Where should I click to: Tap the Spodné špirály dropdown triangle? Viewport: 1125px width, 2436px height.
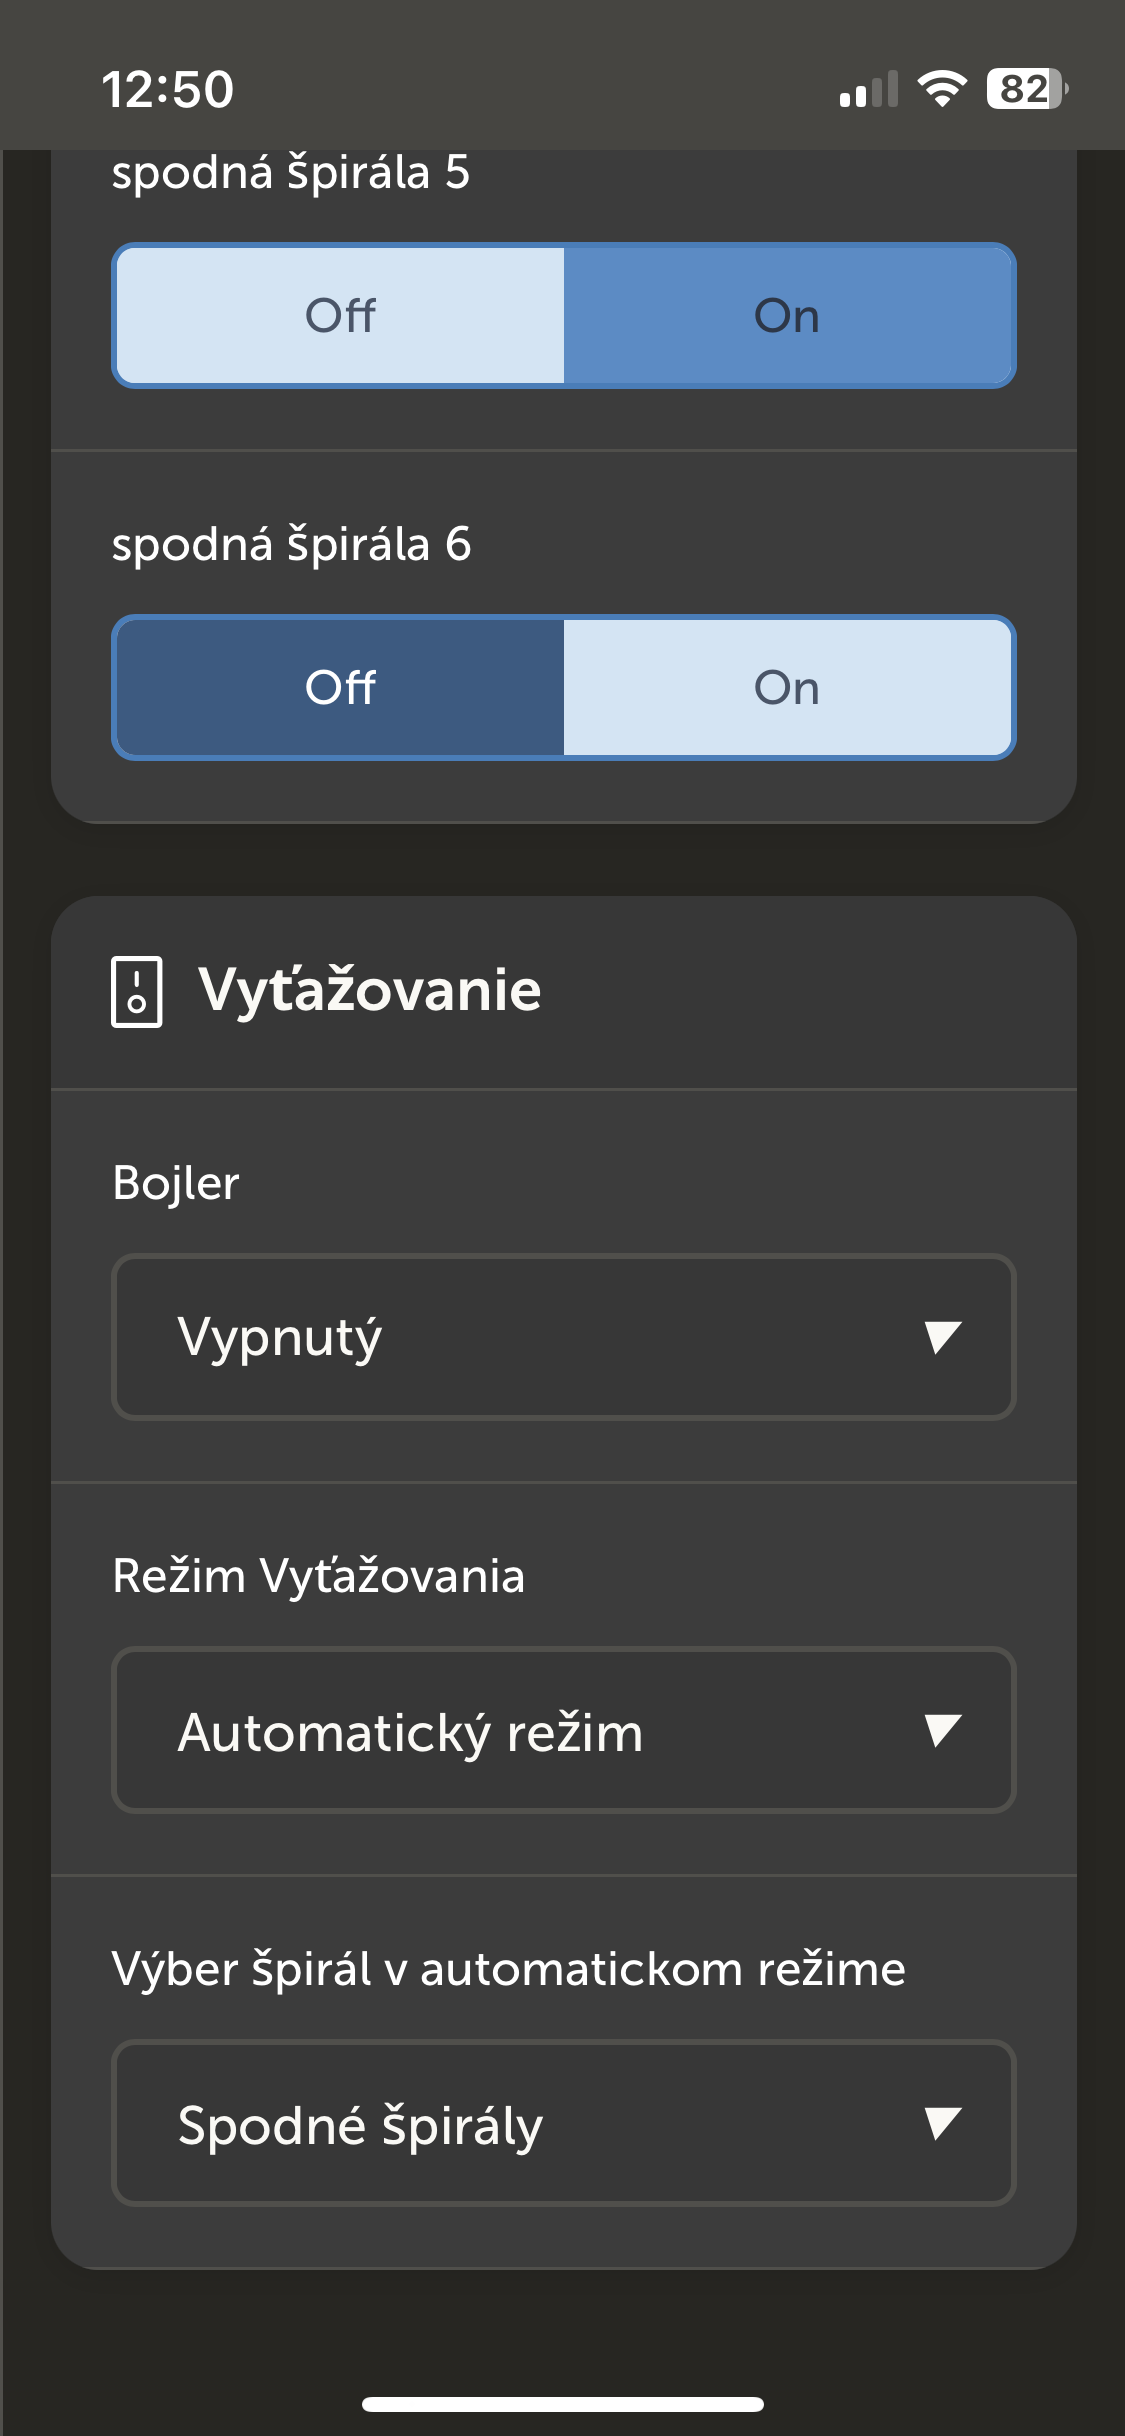[942, 2123]
